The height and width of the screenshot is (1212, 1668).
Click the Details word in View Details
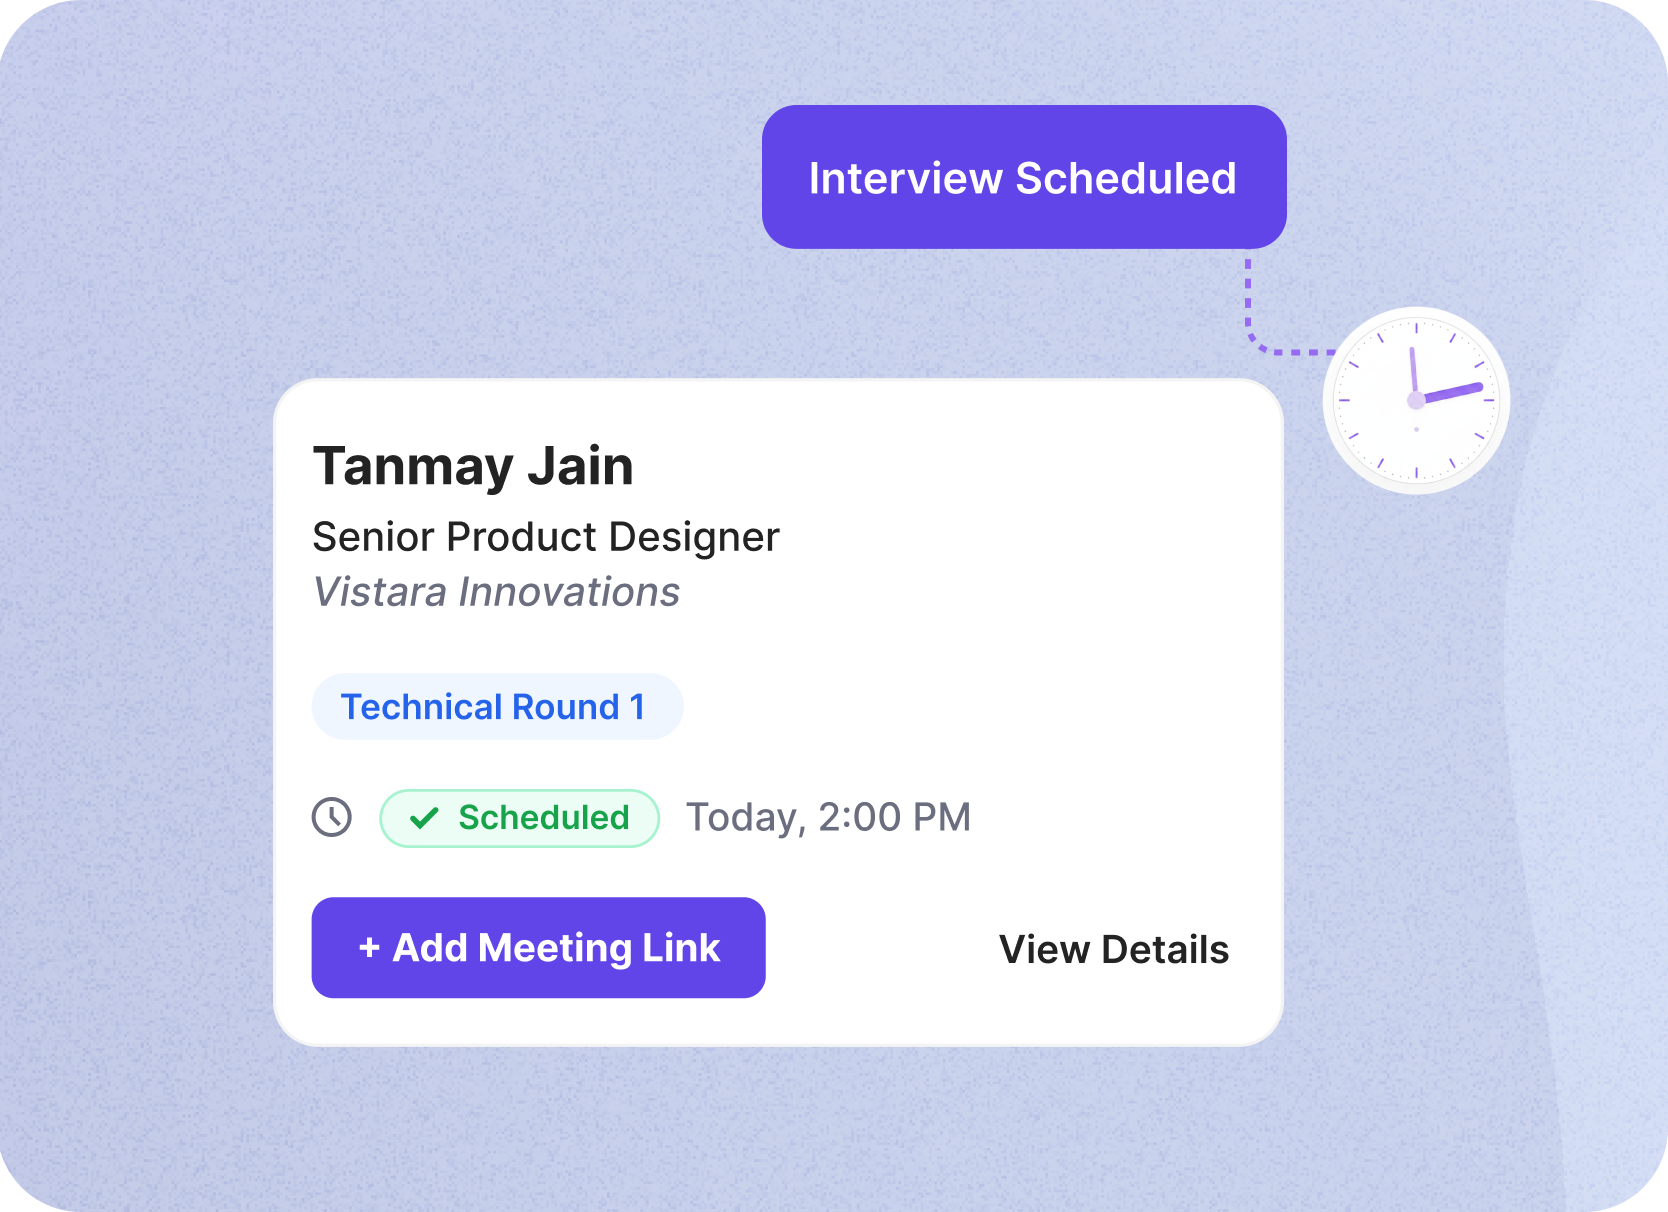pos(1165,949)
